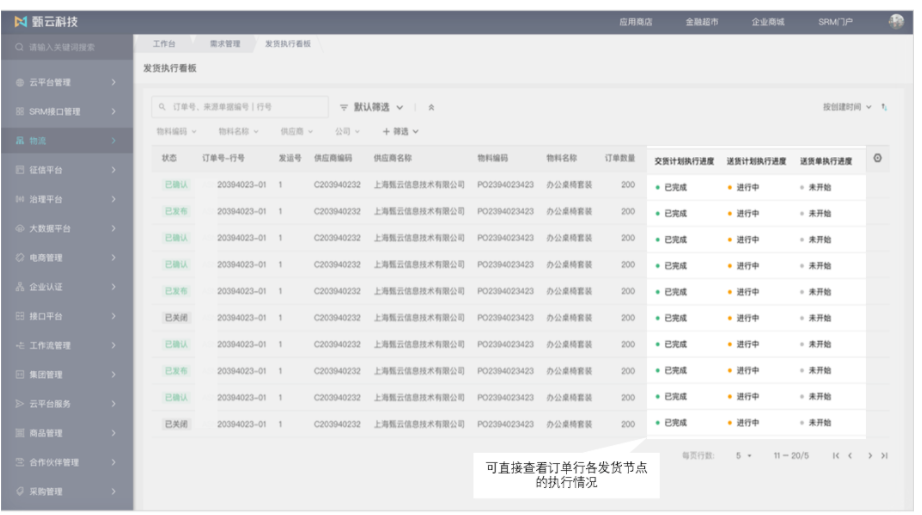Click the 订单号-行号 column header
Viewport: 922px width, 515px height.
(x=223, y=158)
